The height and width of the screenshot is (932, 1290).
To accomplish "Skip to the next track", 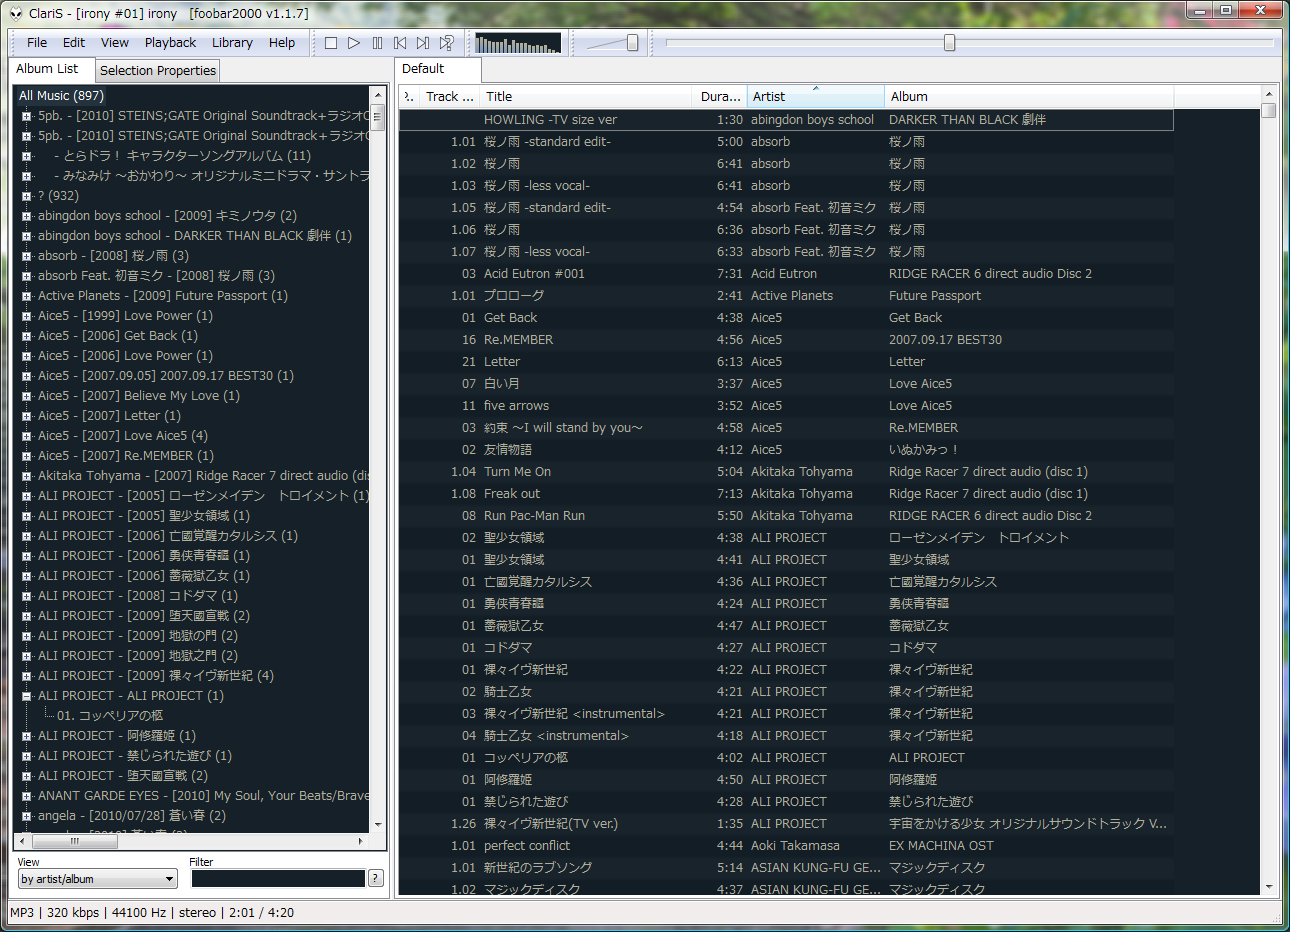I will tap(423, 43).
